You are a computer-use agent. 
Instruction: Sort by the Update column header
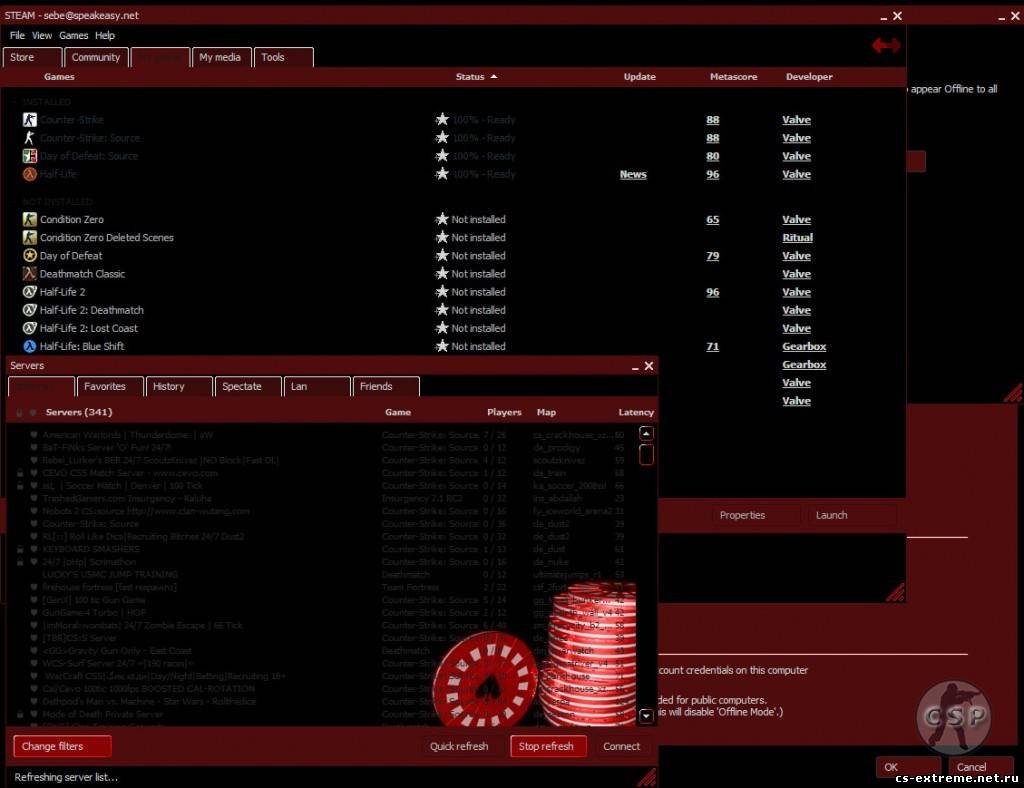coord(639,76)
